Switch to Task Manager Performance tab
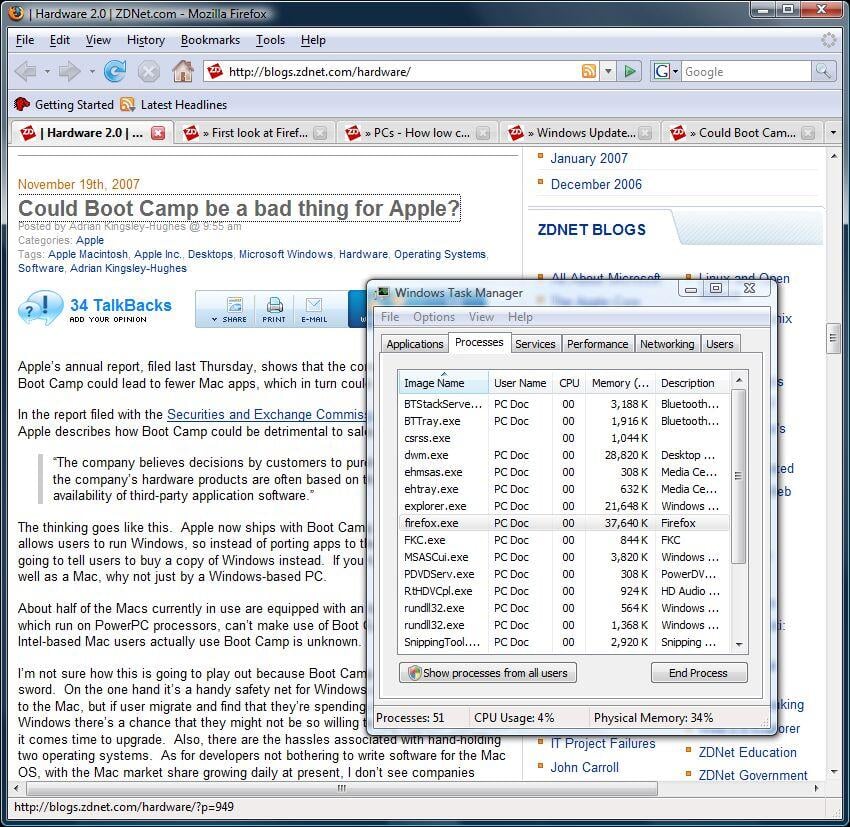850x827 pixels. point(597,344)
